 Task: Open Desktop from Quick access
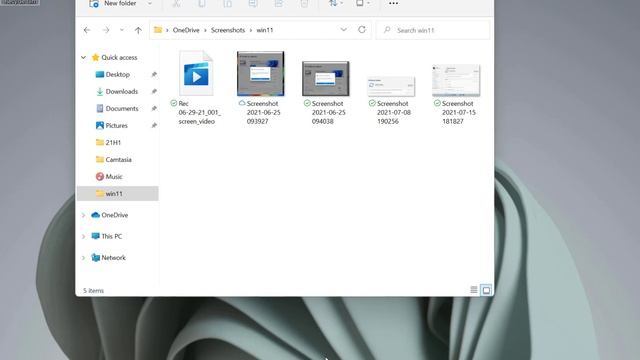tap(118, 75)
